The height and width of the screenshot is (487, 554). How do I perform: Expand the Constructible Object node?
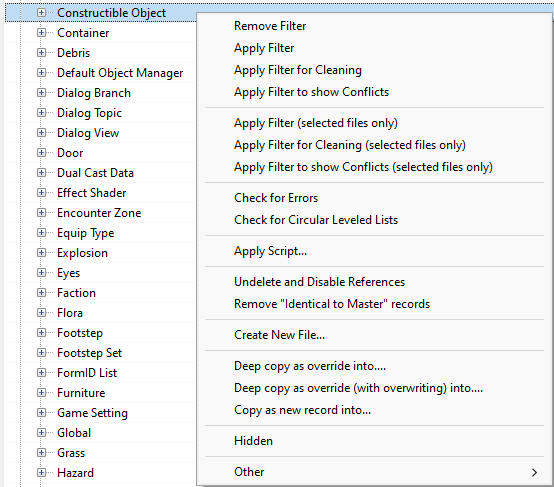pyautogui.click(x=41, y=13)
